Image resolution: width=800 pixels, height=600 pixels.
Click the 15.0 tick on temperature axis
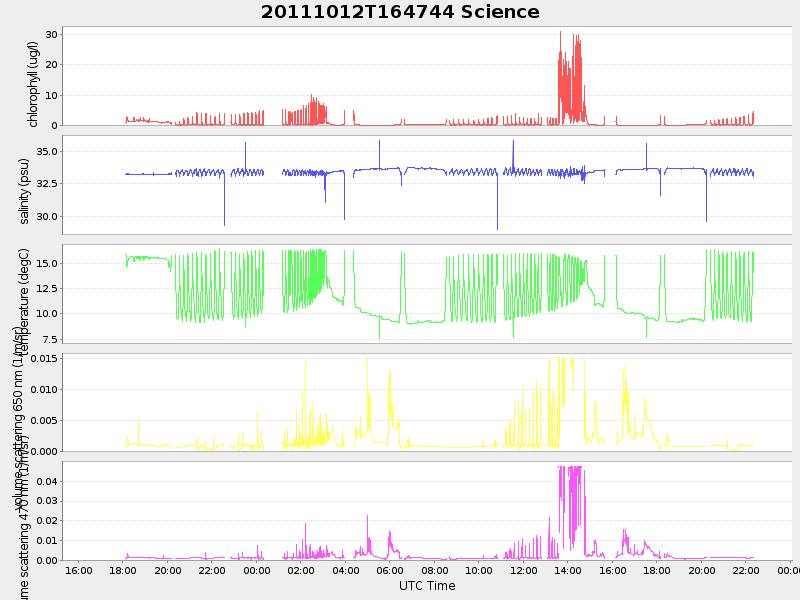[x=47, y=264]
